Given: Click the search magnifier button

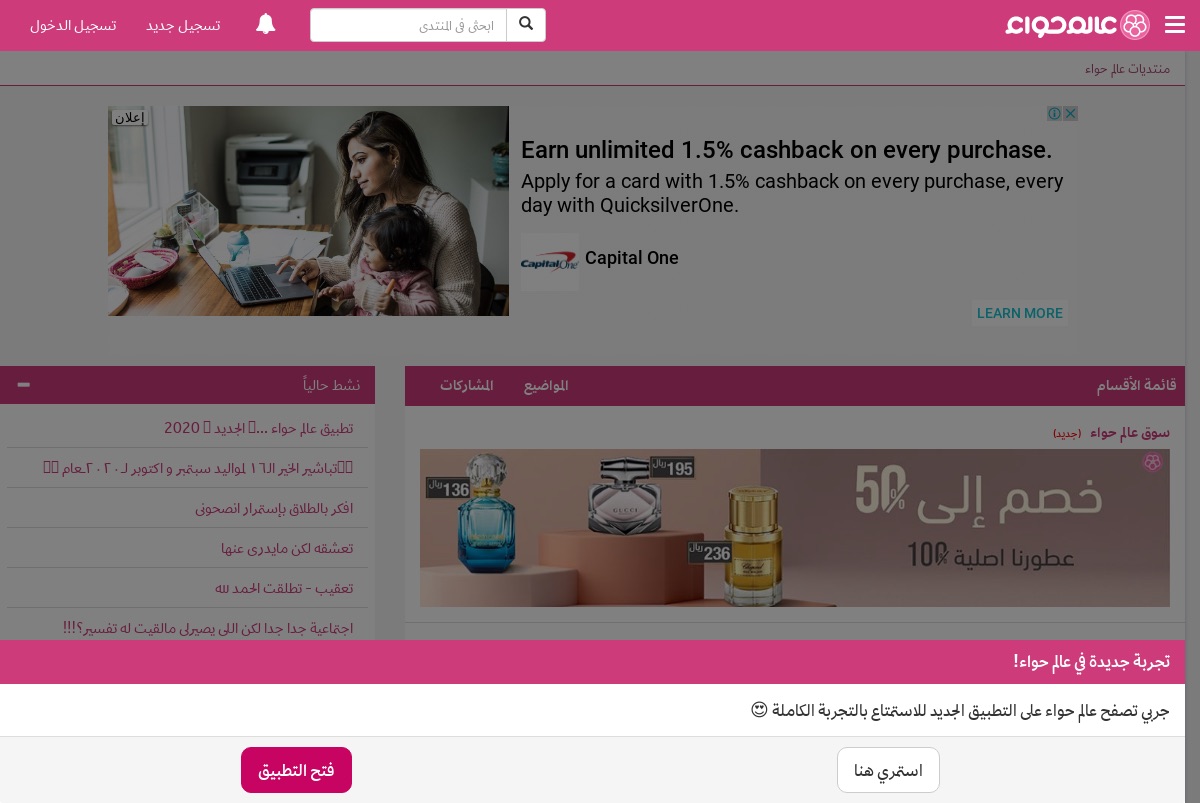Looking at the screenshot, I should 527,25.
